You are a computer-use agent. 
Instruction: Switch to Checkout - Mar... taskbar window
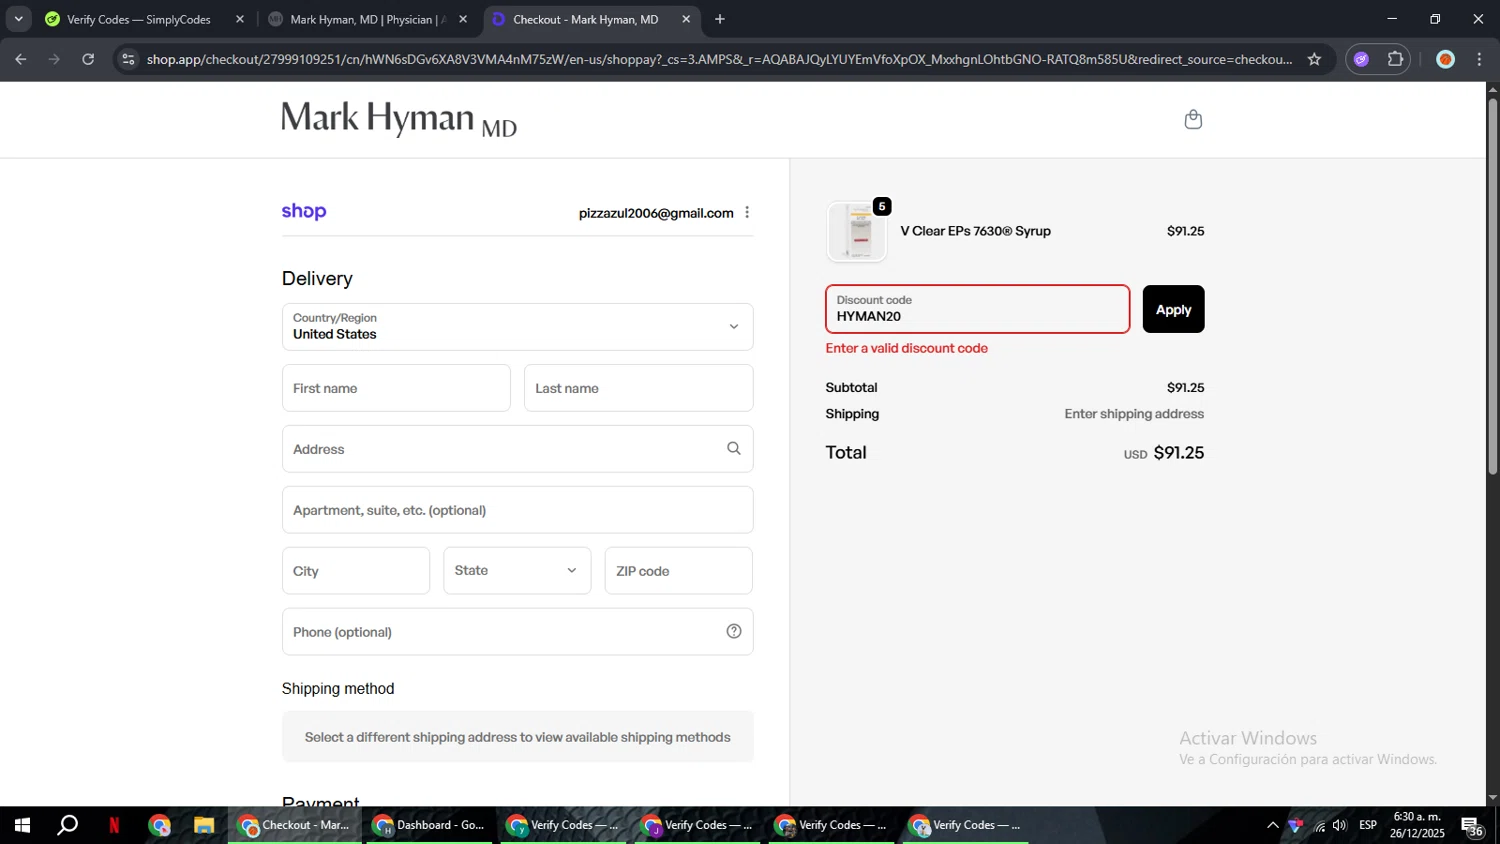point(295,825)
